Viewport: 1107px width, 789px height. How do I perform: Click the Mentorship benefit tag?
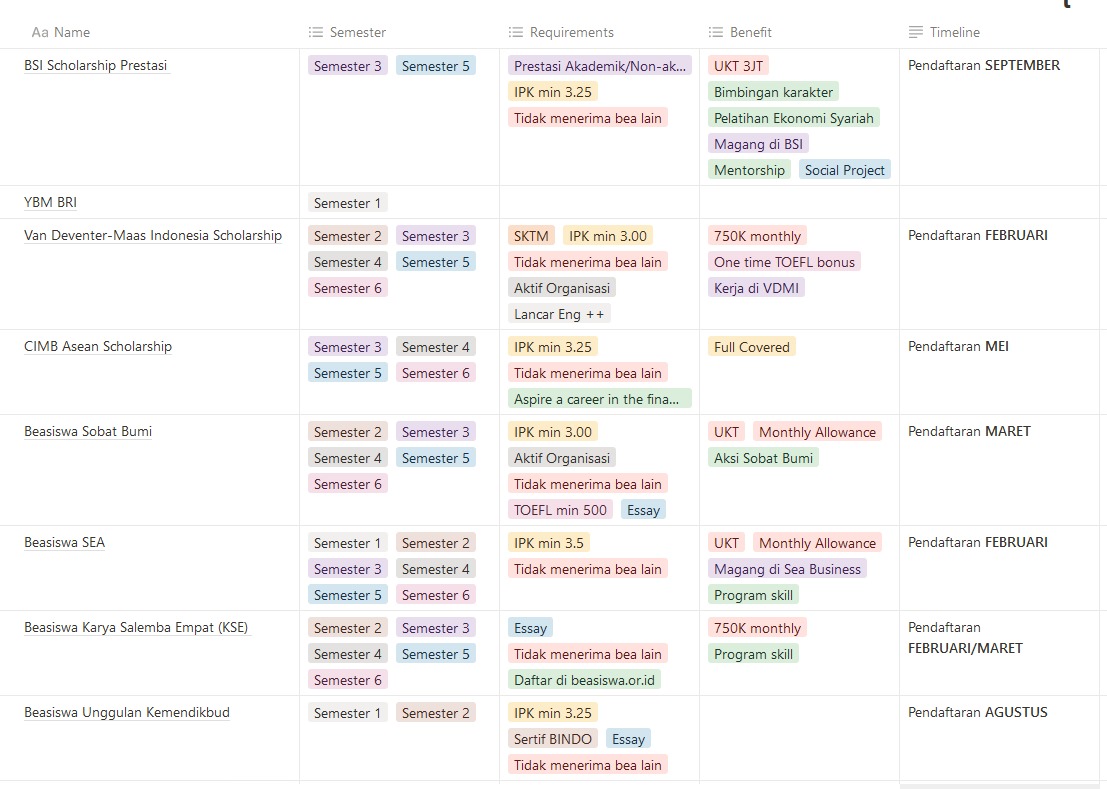[749, 171]
